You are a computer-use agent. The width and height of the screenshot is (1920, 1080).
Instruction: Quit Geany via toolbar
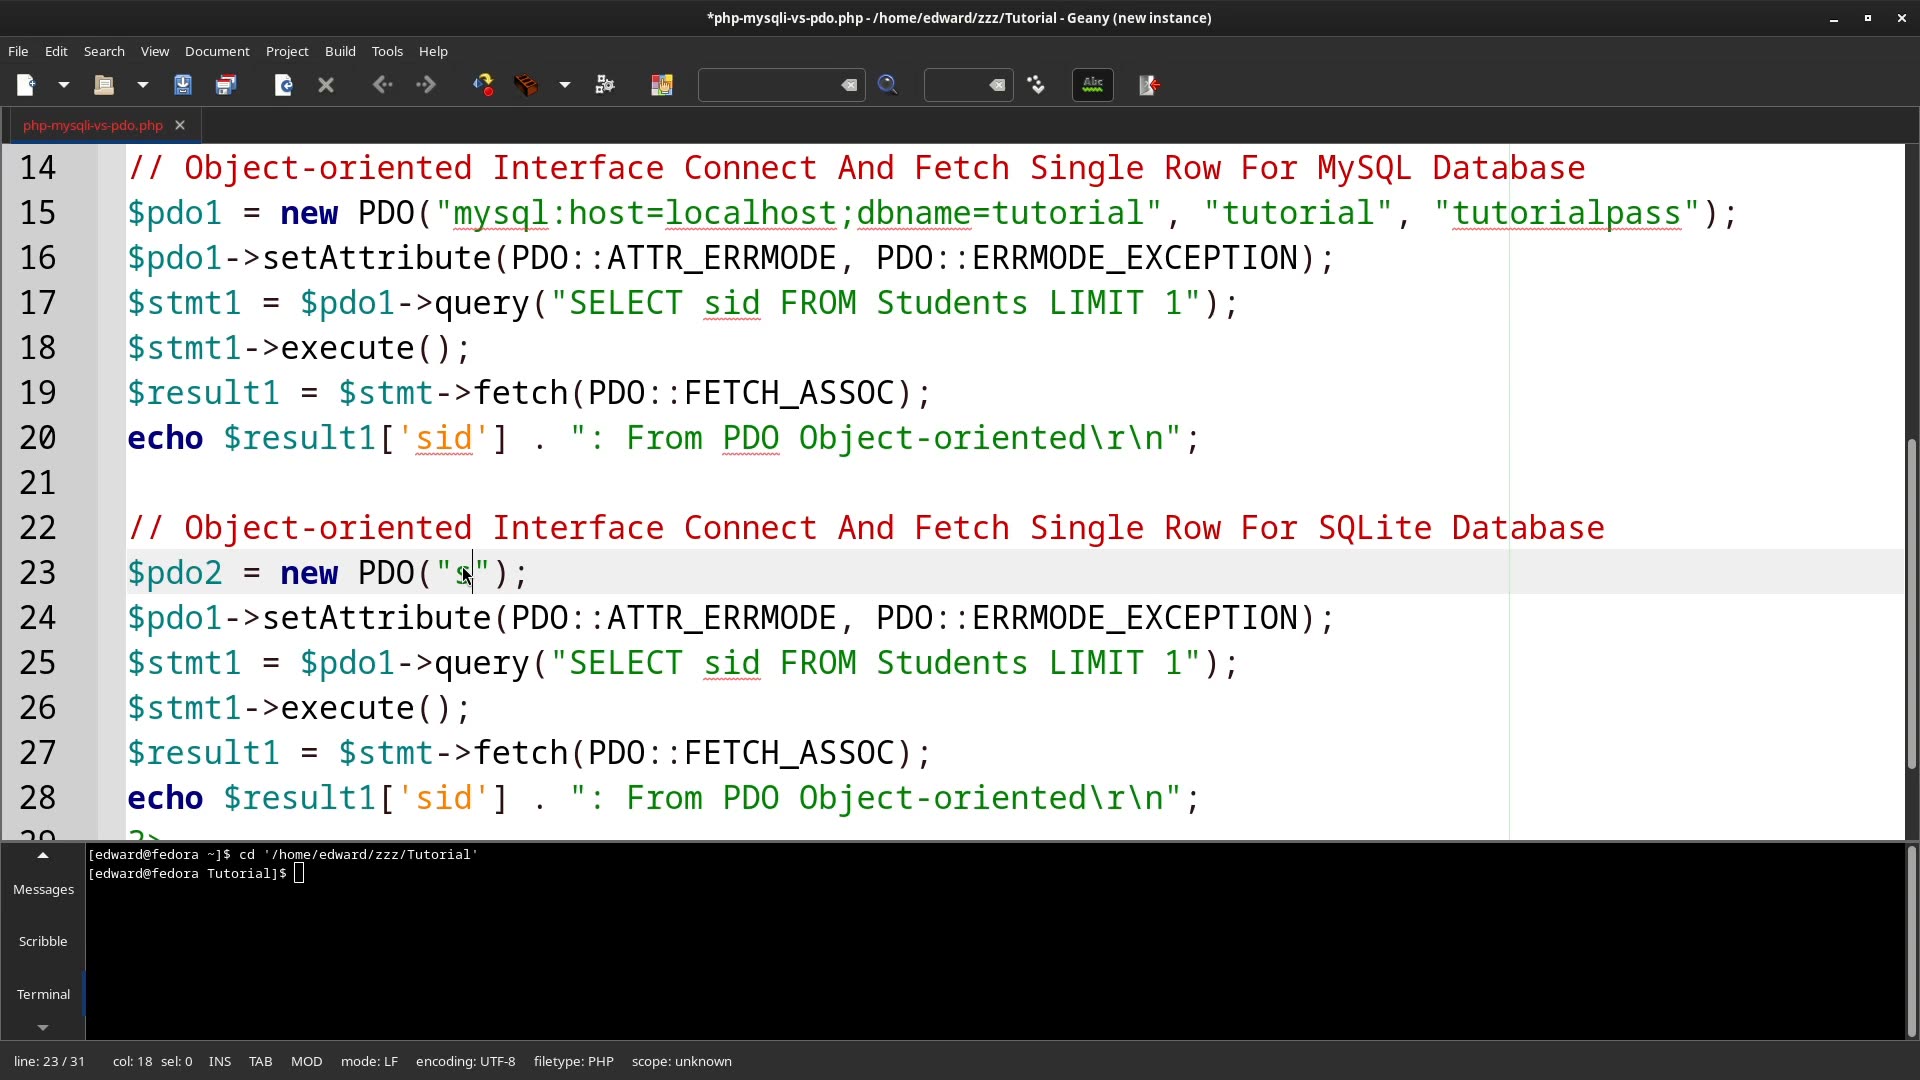coord(1149,85)
